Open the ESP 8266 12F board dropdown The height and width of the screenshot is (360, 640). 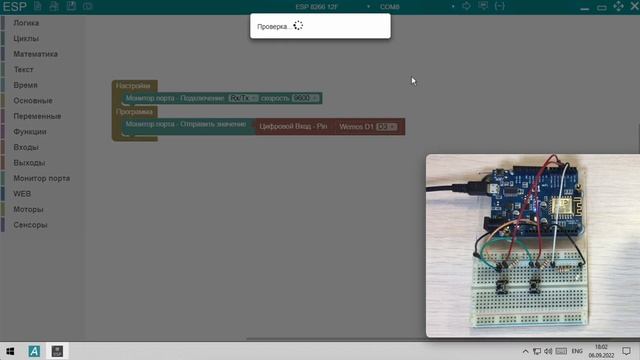(332, 7)
